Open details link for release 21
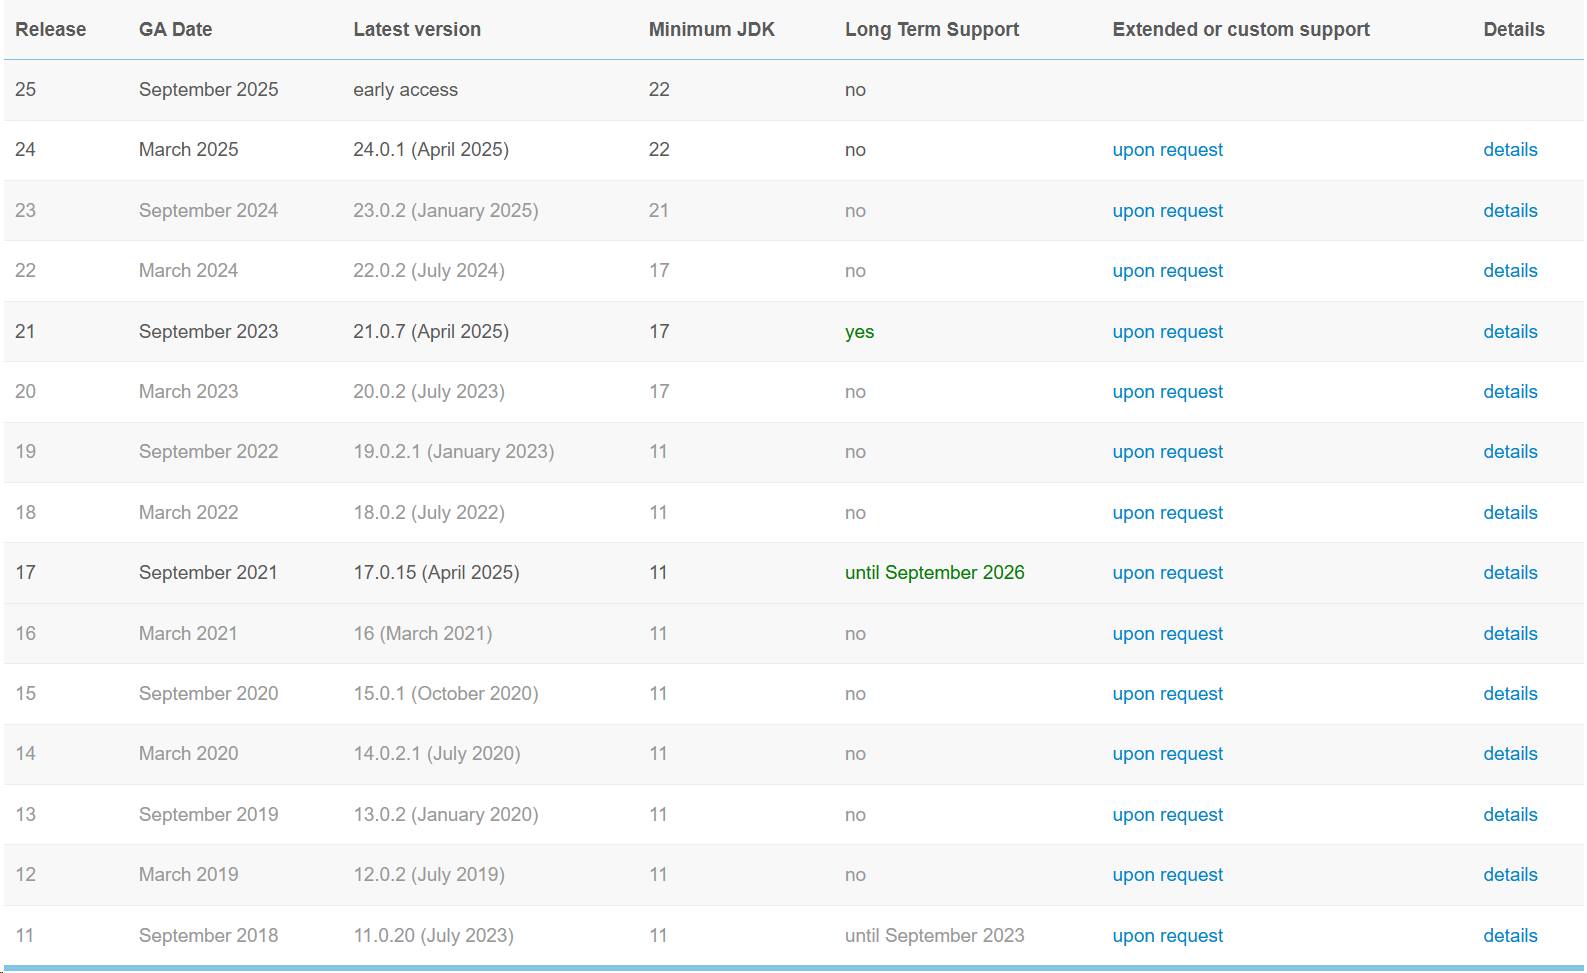The width and height of the screenshot is (1587, 973). 1510,332
